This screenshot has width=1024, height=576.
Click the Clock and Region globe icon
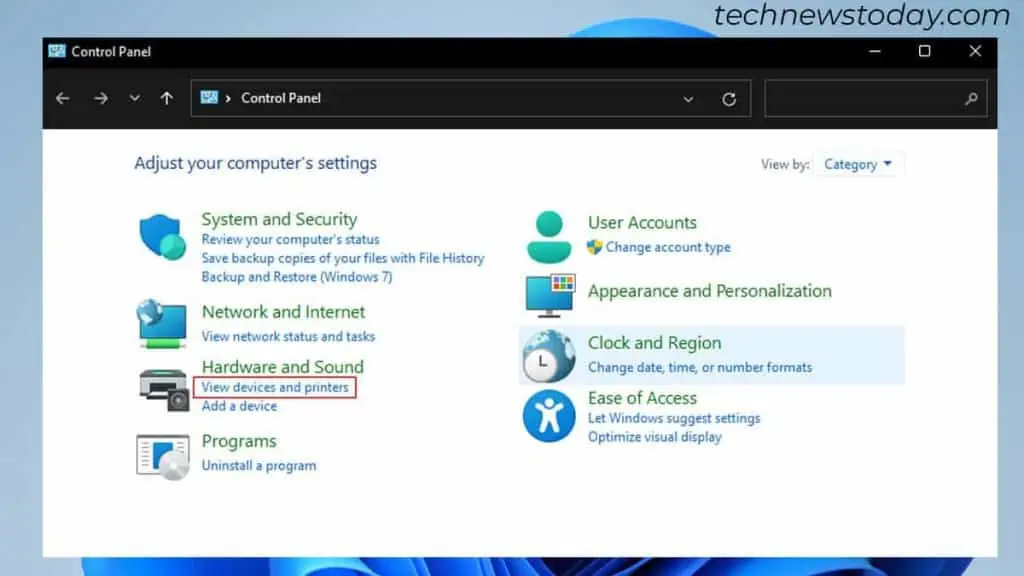[x=549, y=355]
